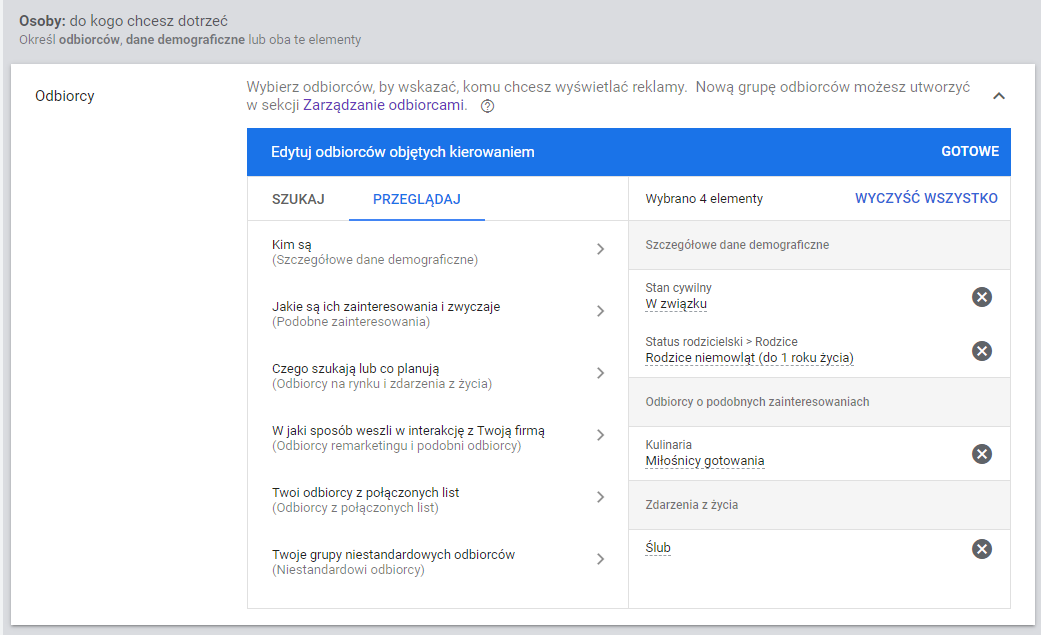
Task: Collapse the Odbiorcy panel with the caret
Action: (998, 94)
